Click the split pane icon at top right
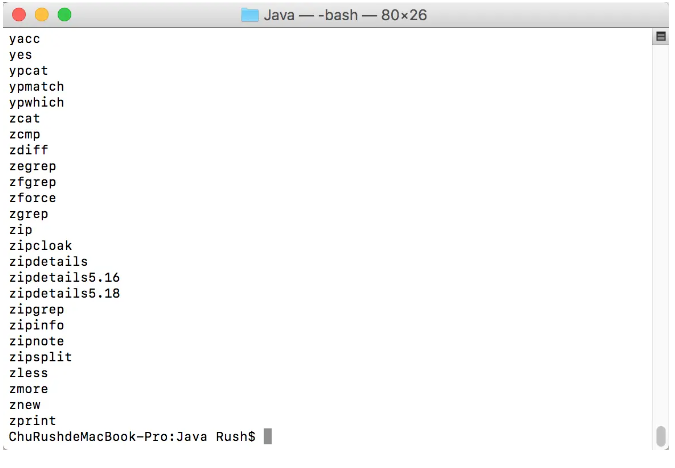 (660, 37)
